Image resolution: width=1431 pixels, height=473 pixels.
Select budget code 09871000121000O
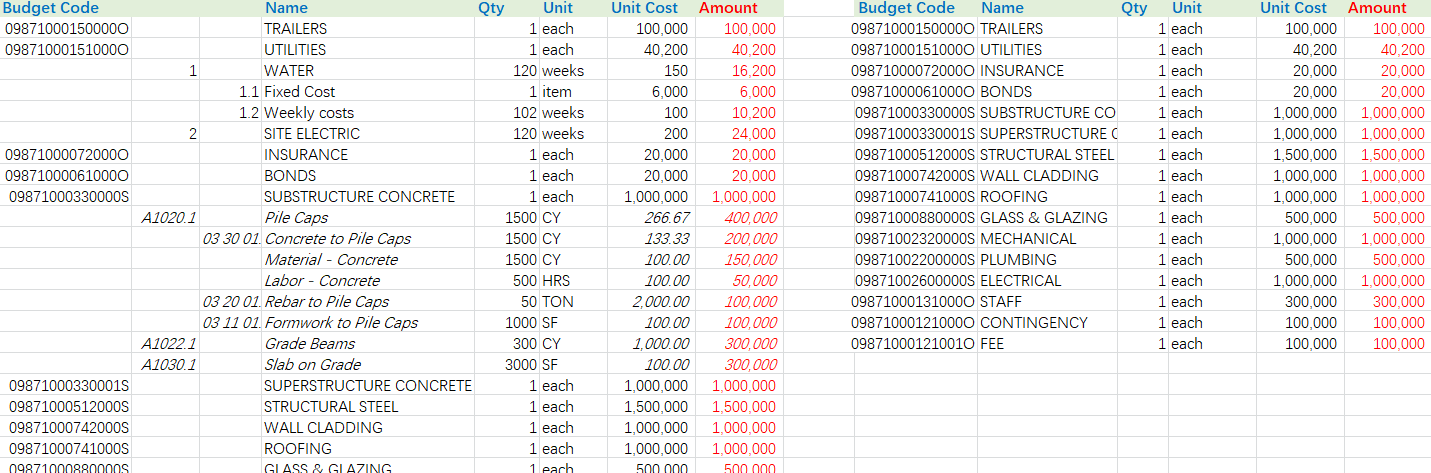tap(913, 323)
